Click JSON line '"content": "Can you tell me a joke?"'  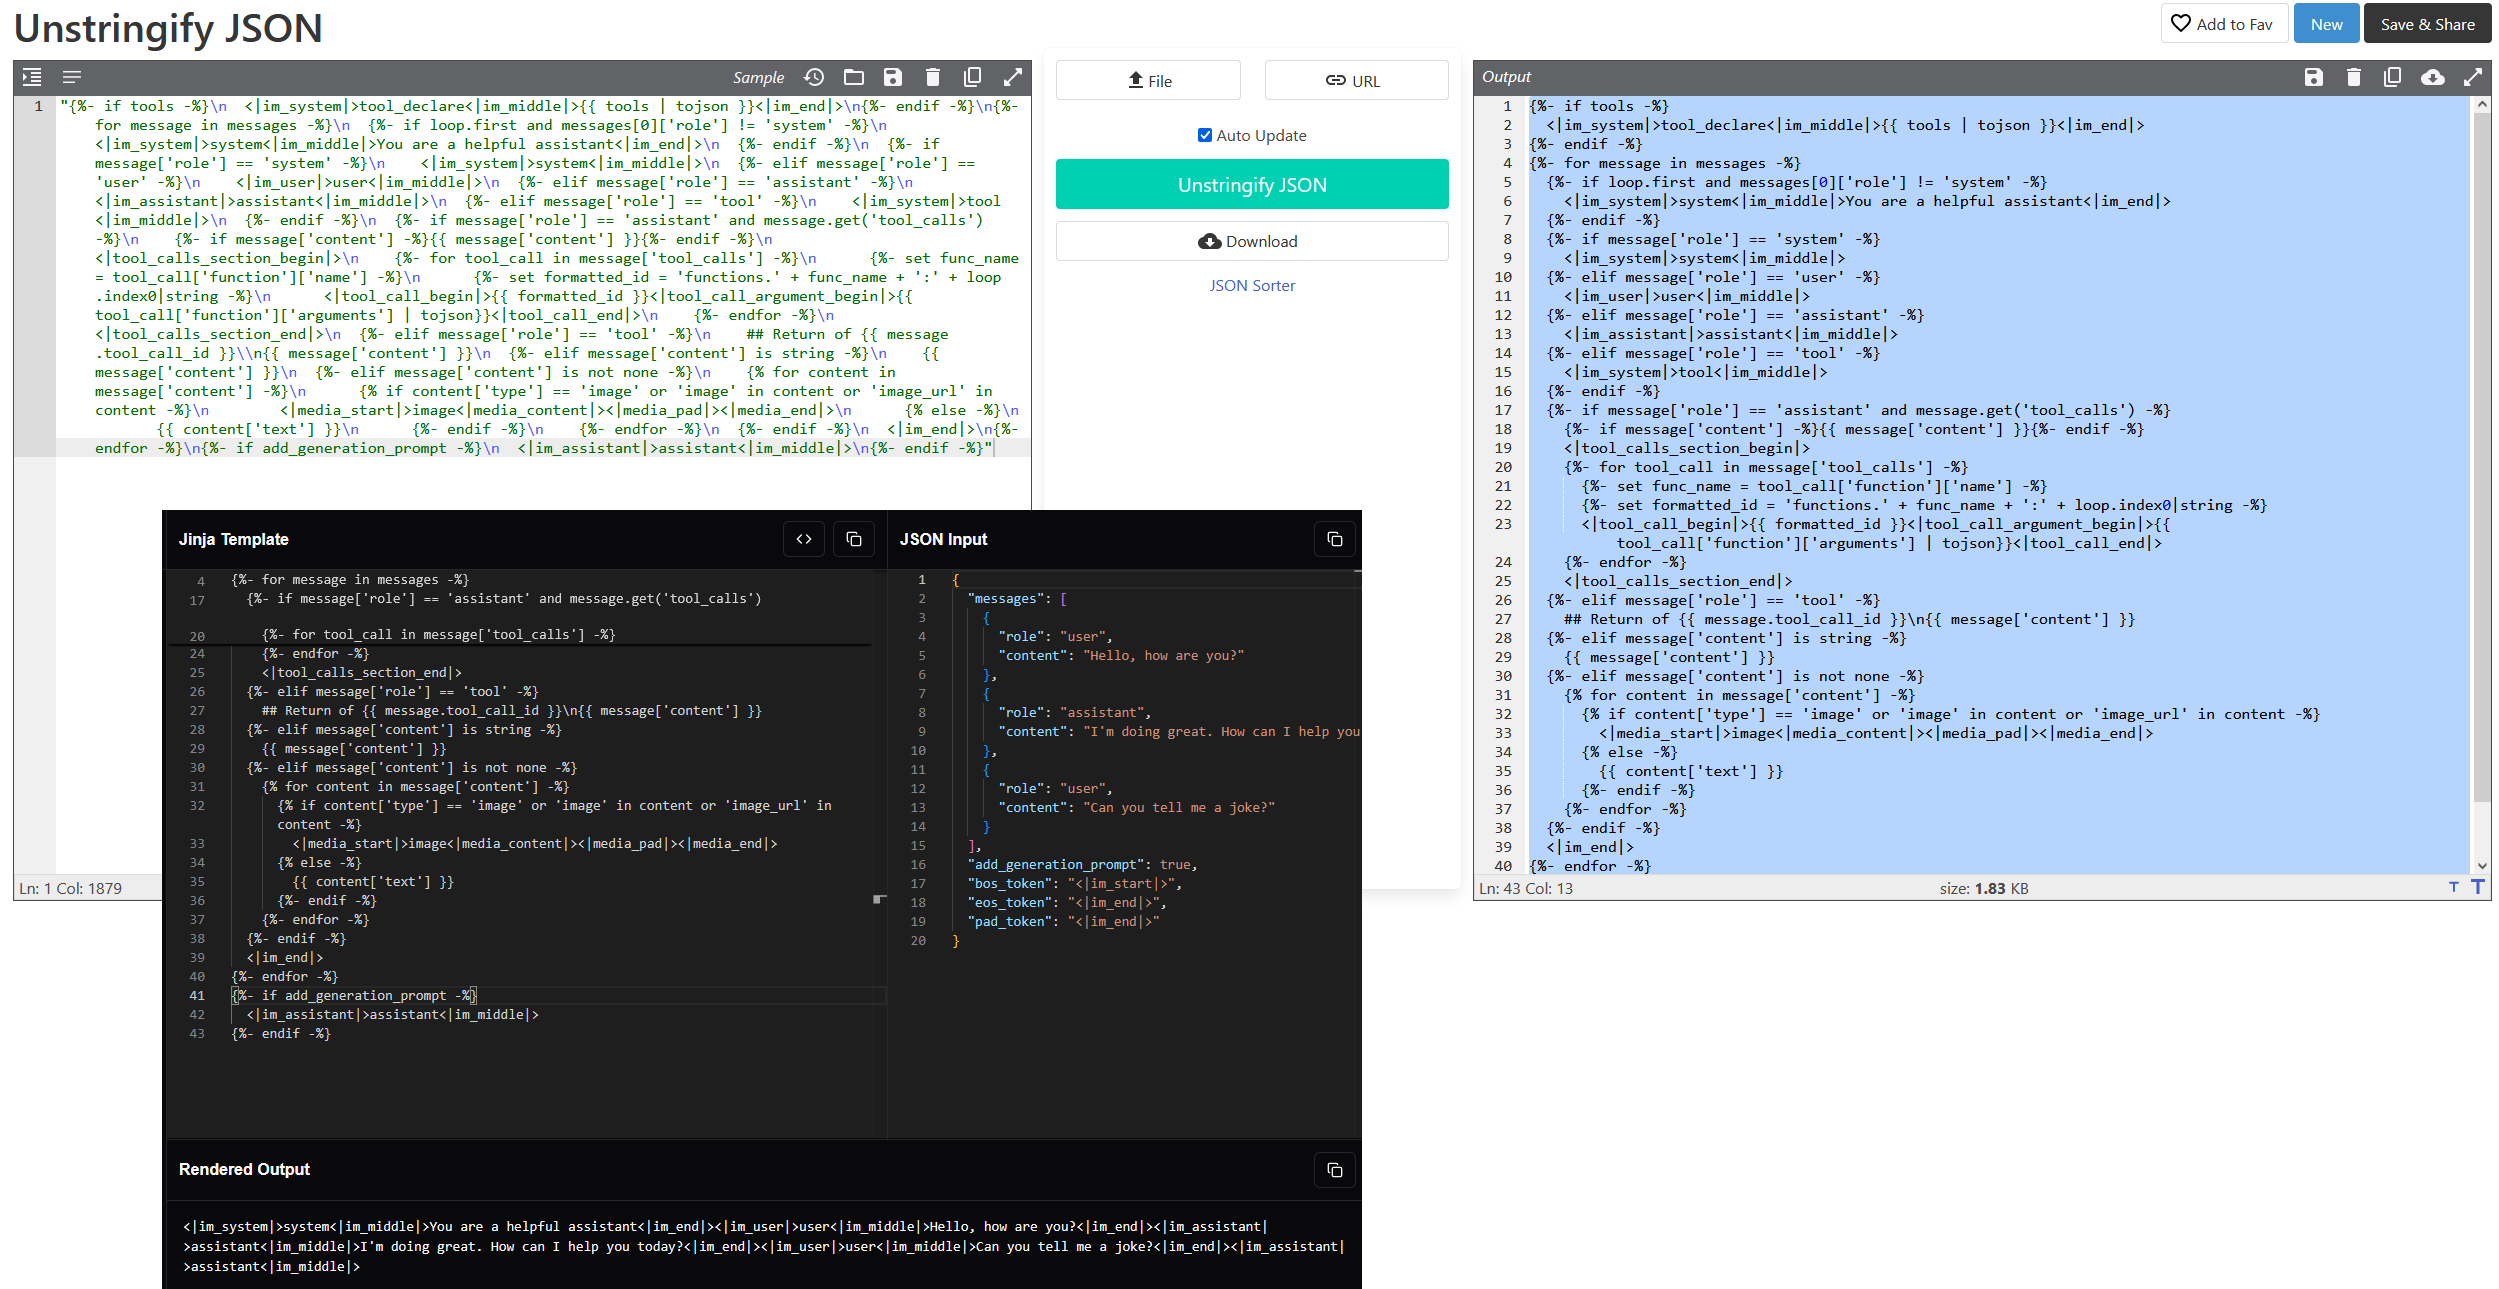click(x=1136, y=807)
